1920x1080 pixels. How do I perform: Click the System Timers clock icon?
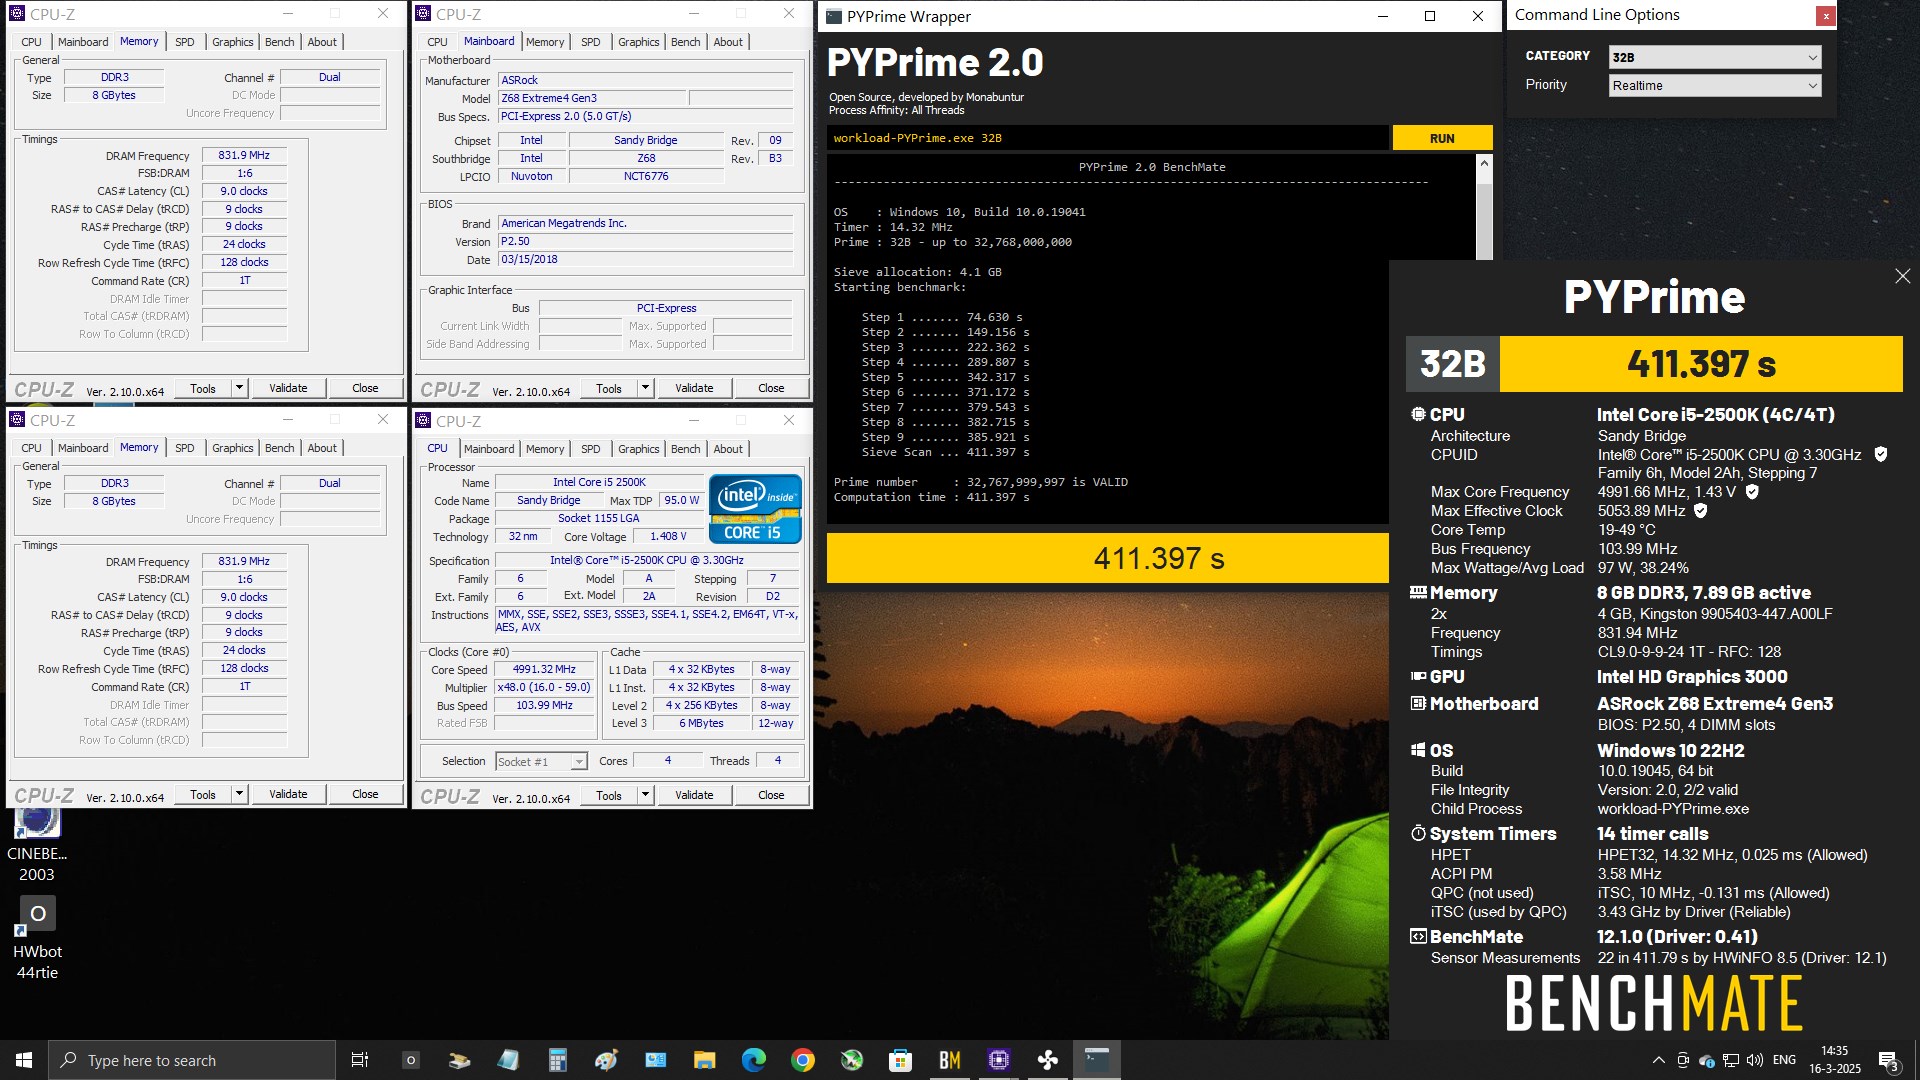[1418, 833]
